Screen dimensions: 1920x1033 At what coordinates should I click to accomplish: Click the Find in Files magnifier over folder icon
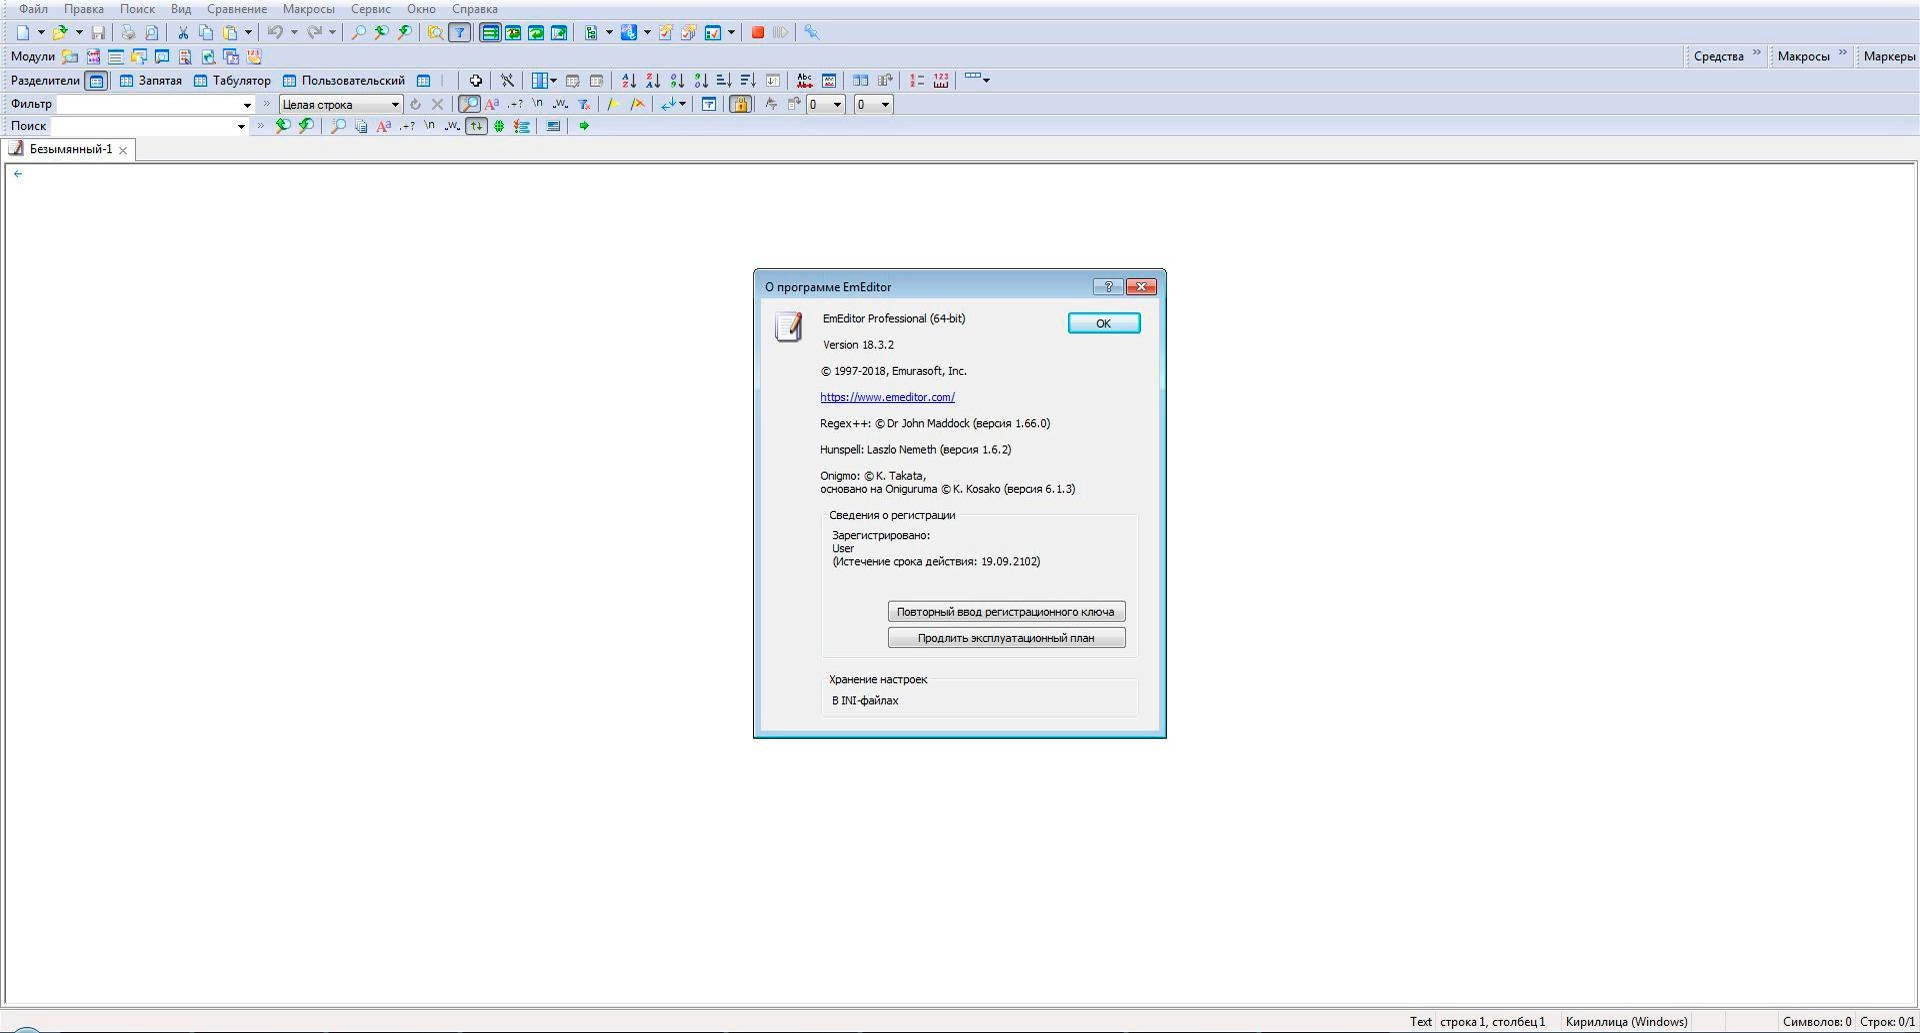(x=435, y=32)
